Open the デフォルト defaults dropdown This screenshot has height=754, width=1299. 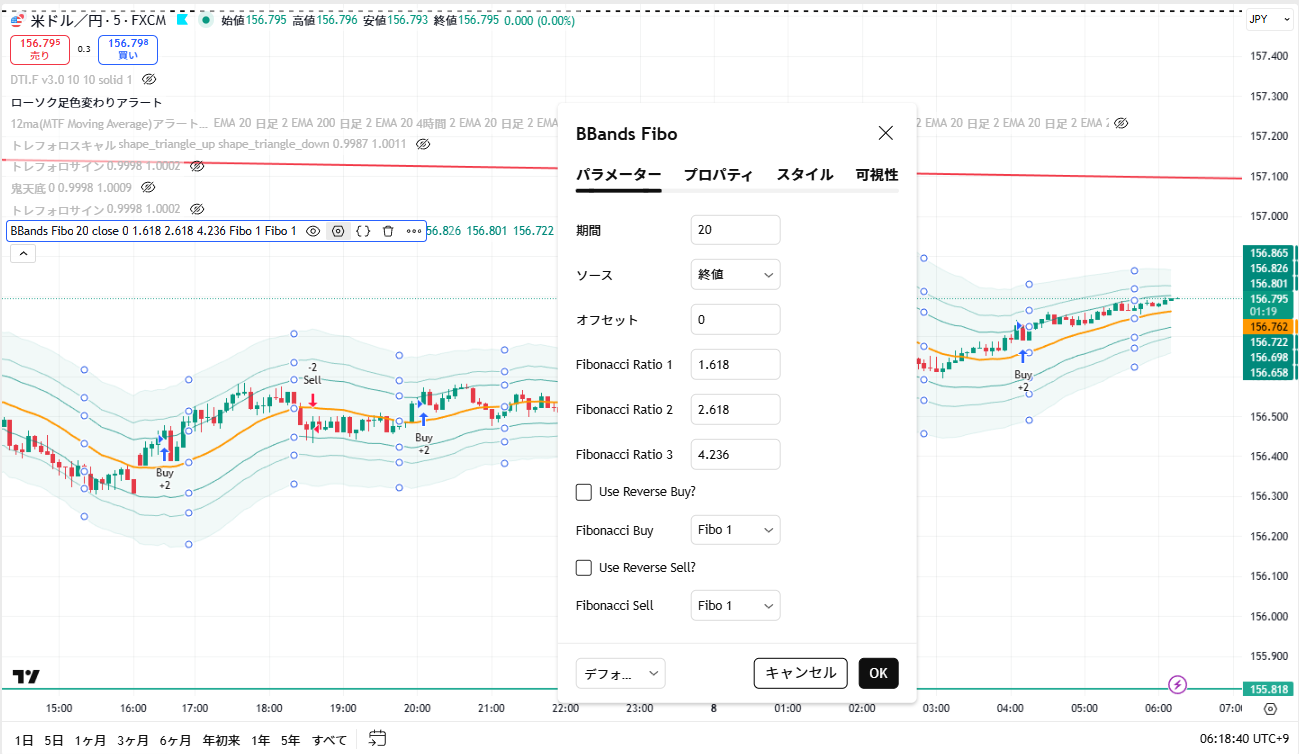(x=620, y=673)
